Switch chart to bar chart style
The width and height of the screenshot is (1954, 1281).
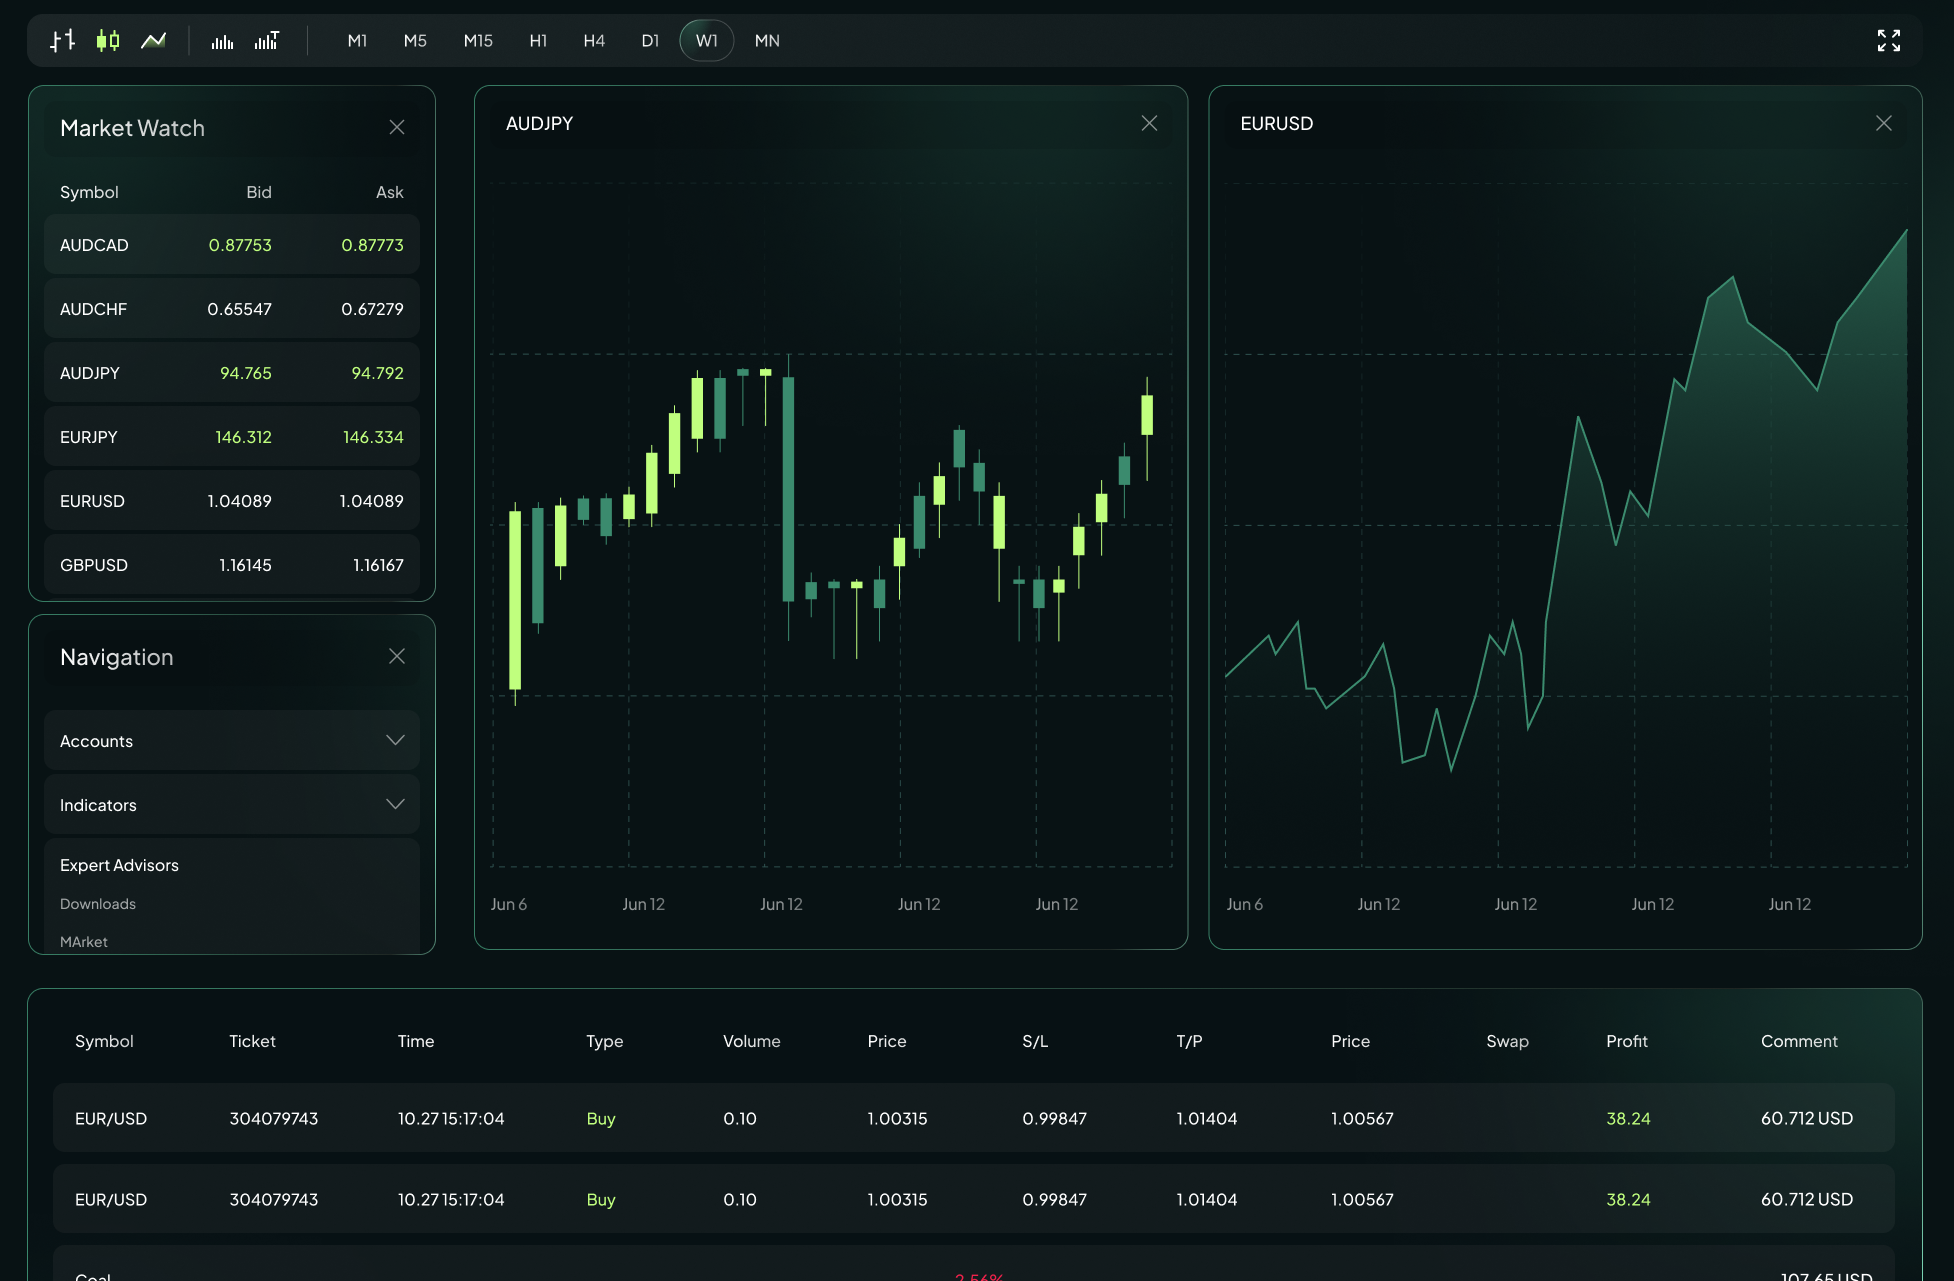tap(61, 41)
